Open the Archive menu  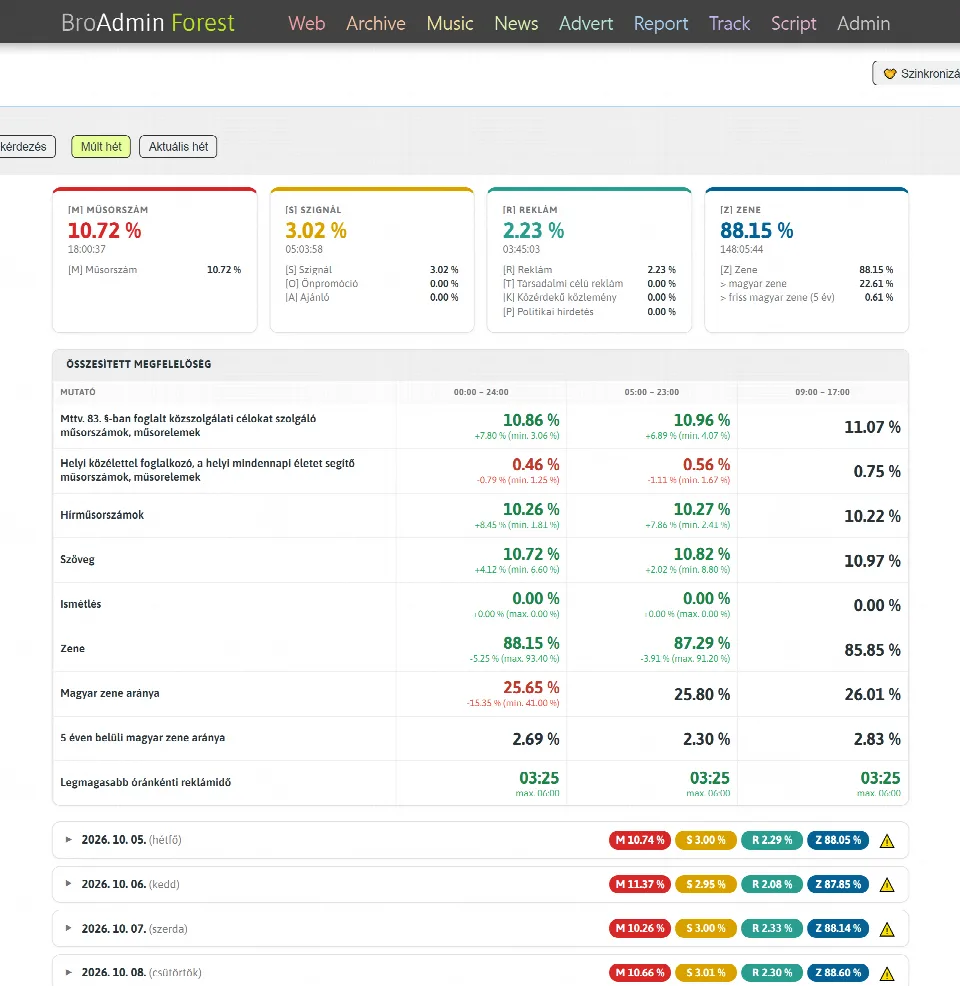[x=376, y=23]
